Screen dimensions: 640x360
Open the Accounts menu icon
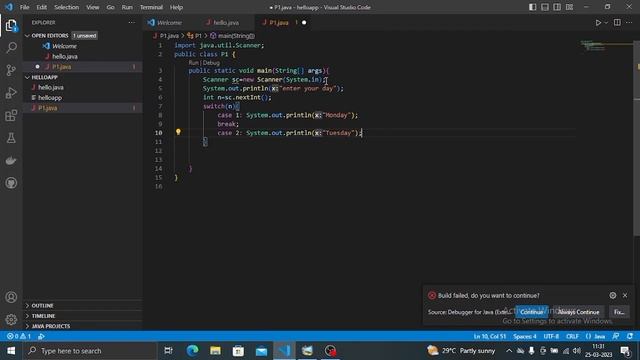(11, 297)
